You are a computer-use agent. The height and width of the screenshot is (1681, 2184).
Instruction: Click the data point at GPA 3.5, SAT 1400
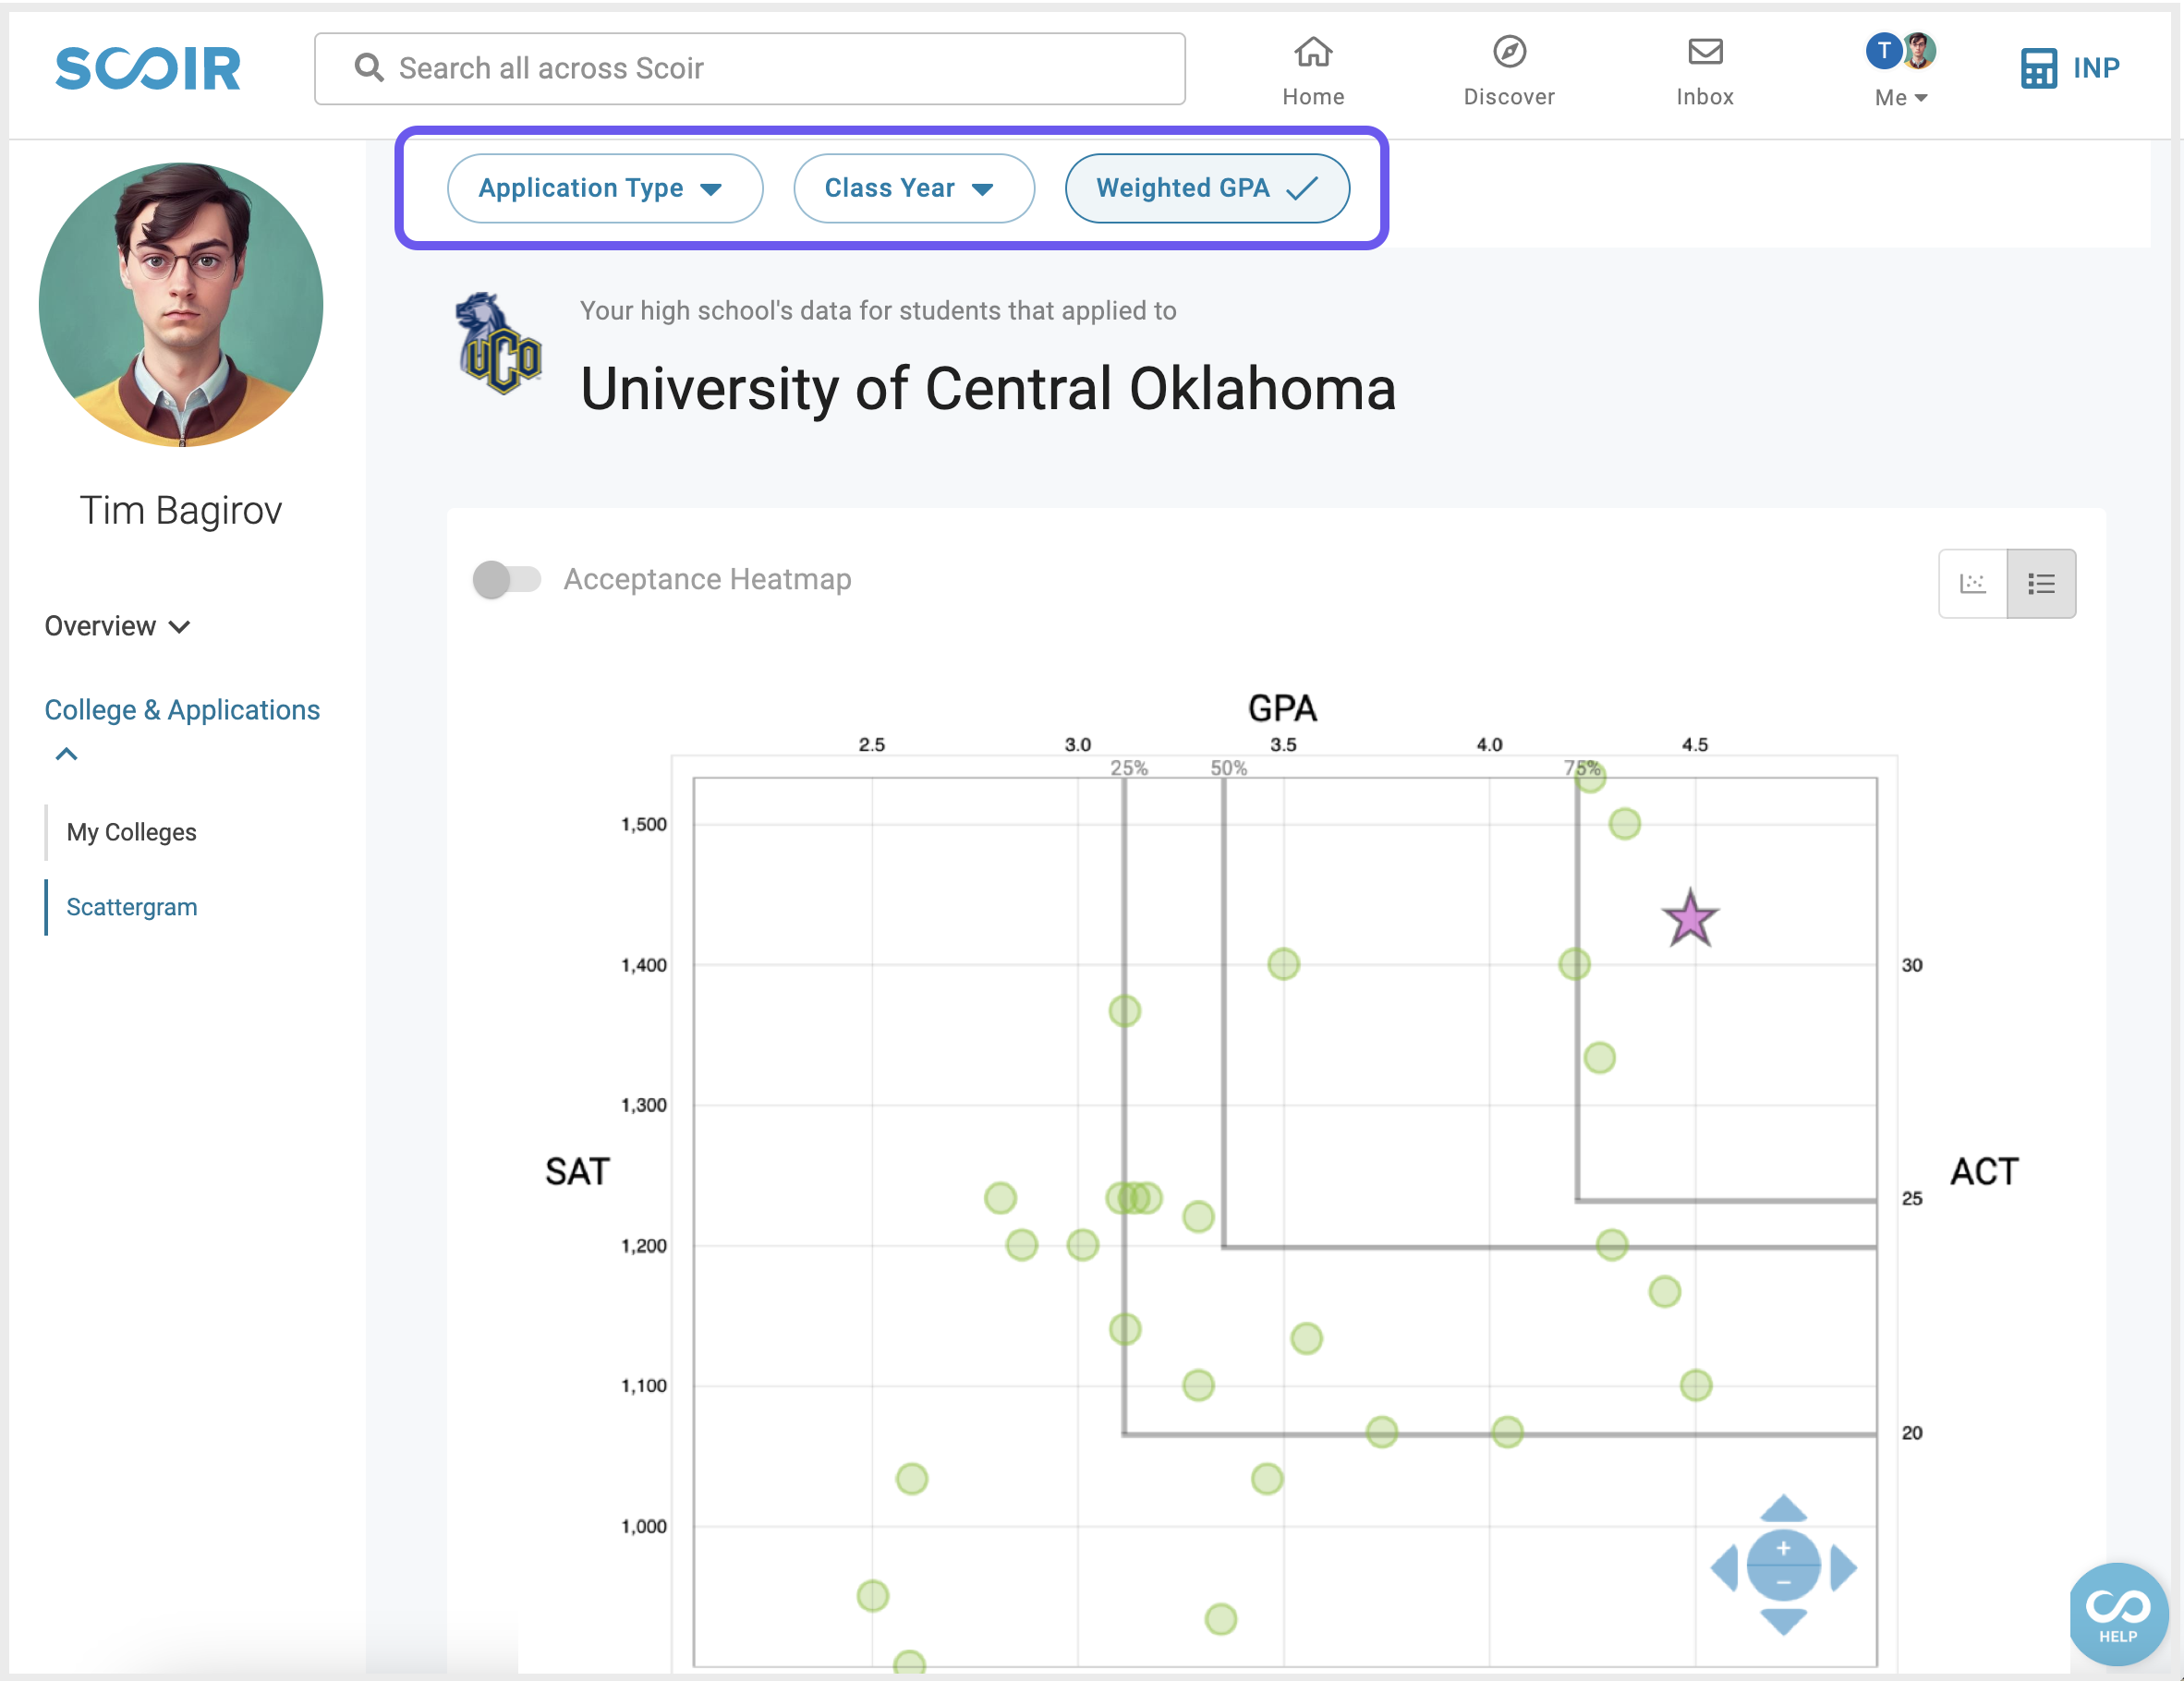click(1283, 964)
